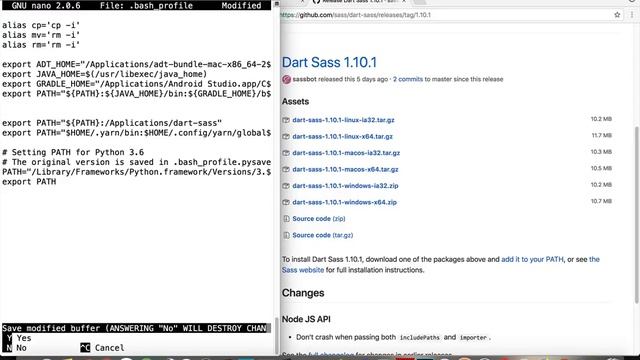Click package icon beside windows-x64 asset
Screen dimensions: 640x360
point(286,202)
